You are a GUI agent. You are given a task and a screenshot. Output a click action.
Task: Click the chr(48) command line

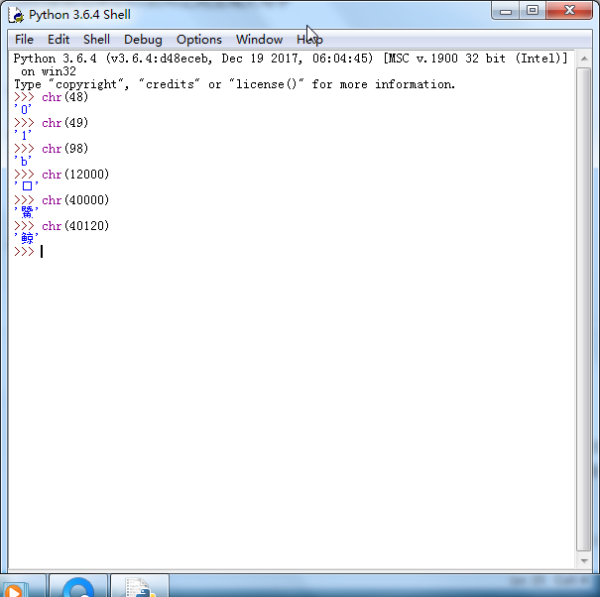point(51,97)
